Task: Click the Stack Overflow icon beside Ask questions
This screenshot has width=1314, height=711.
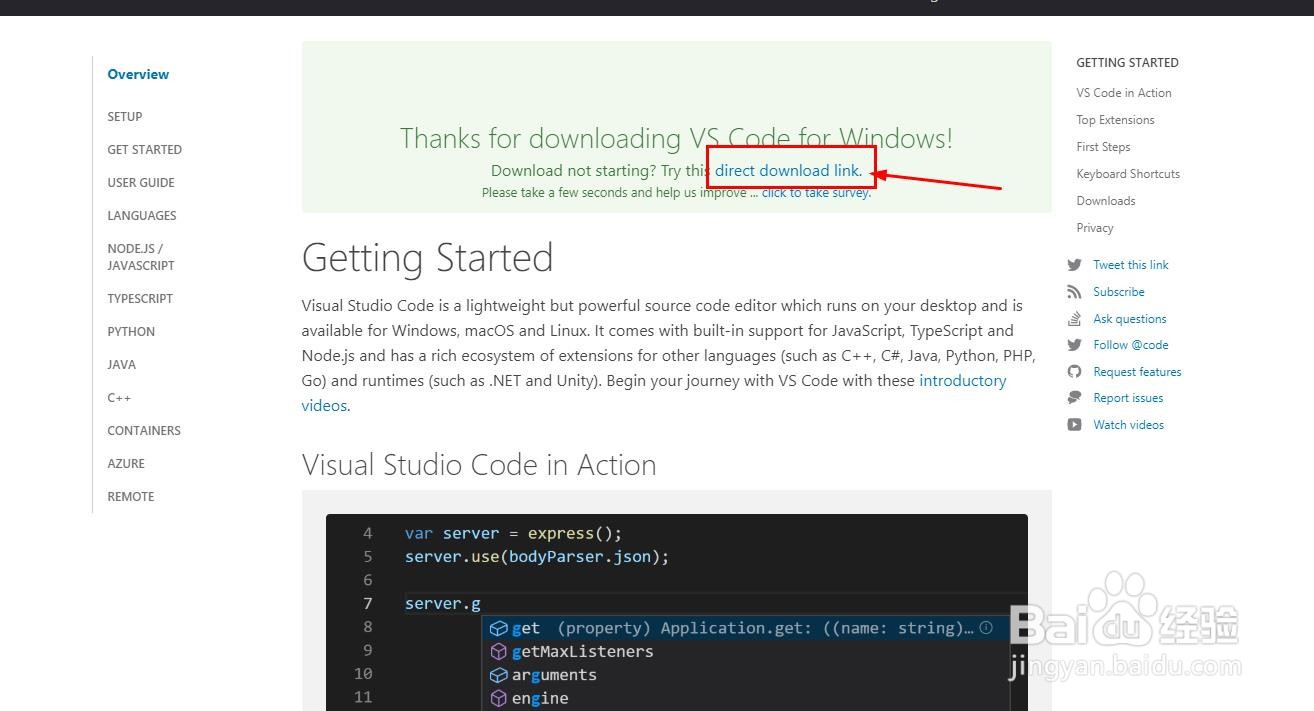Action: [1074, 319]
